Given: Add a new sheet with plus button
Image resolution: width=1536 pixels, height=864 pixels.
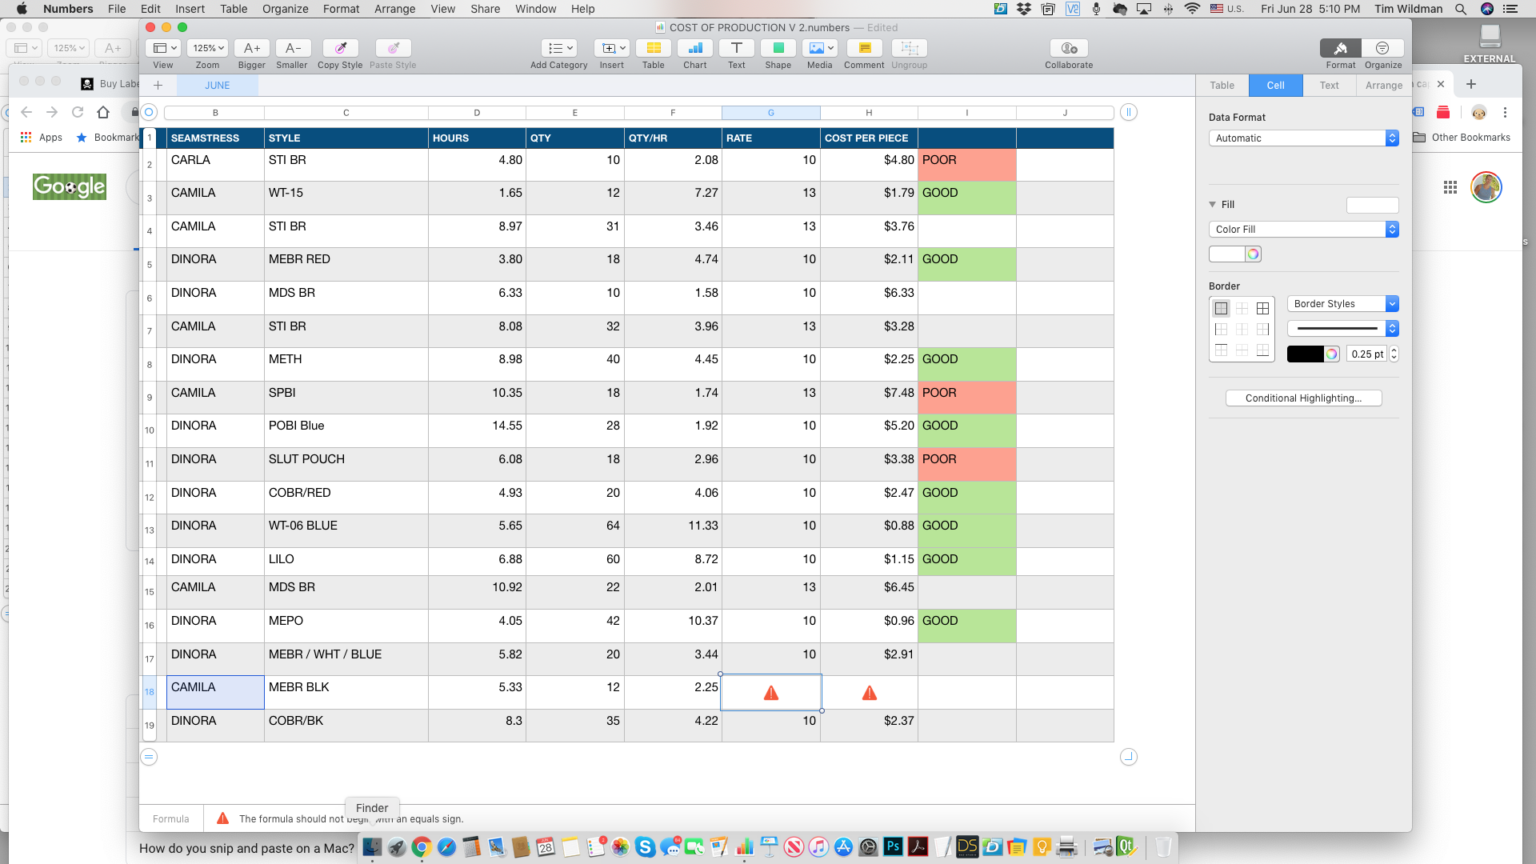Looking at the screenshot, I should (158, 85).
